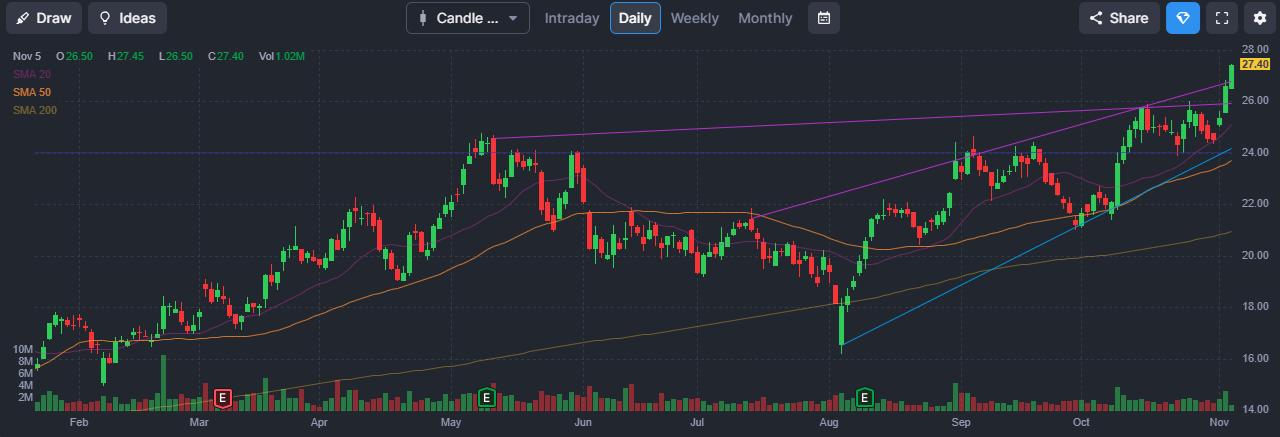1280x437 pixels.
Task: Expand the Candle chart type dropdown arrow
Action: [513, 18]
